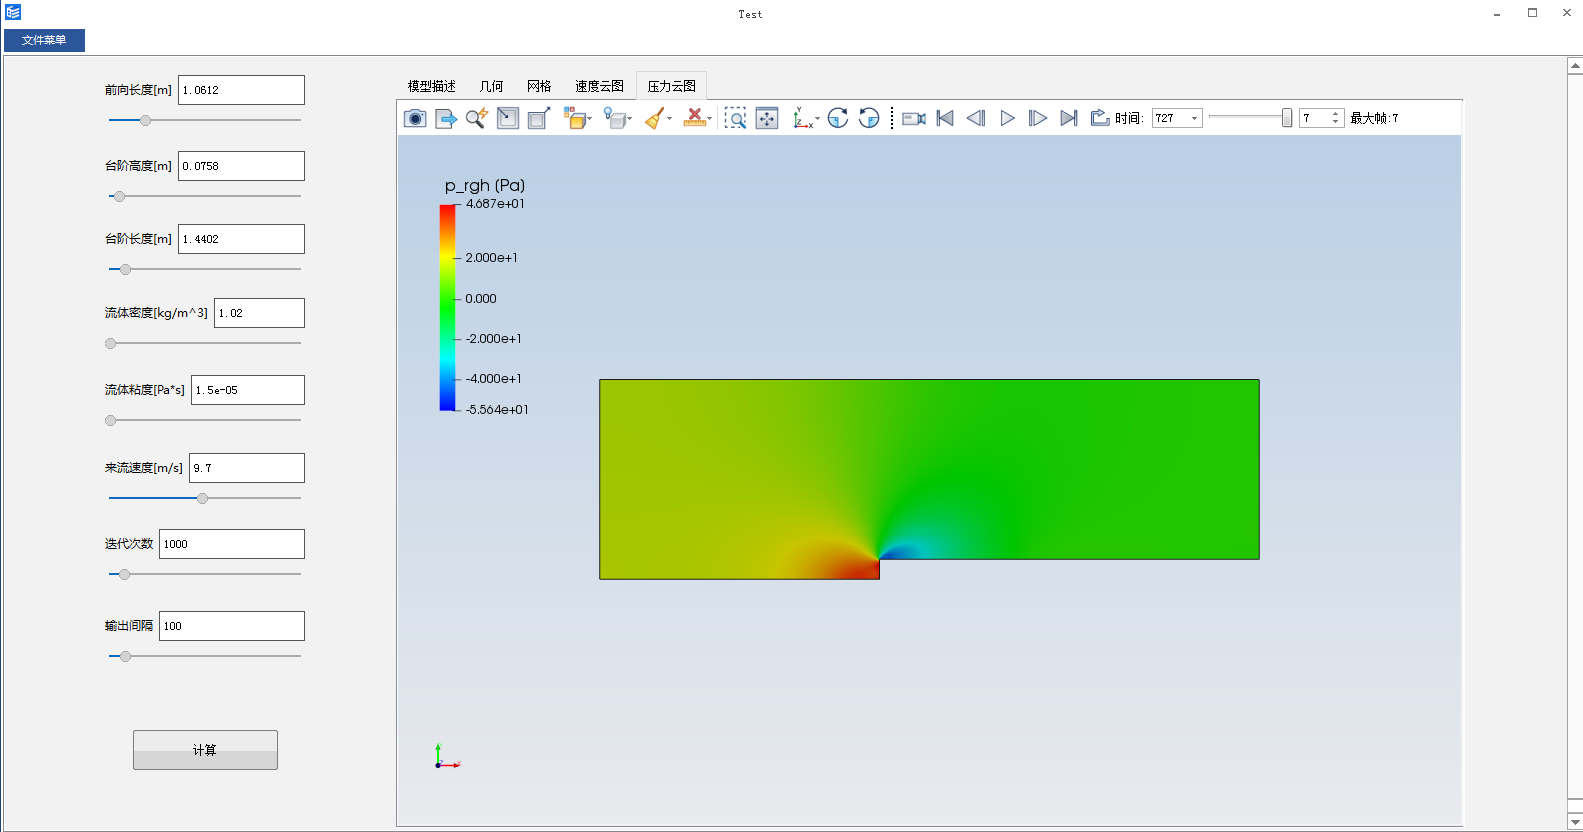Click the video camera record icon
The image size is (1583, 832).
point(914,118)
